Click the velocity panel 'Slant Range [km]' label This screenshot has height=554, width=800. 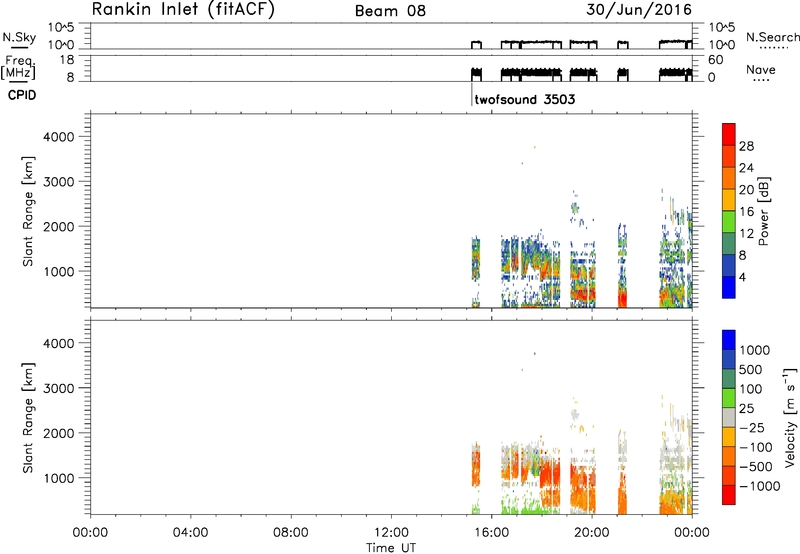[28, 418]
